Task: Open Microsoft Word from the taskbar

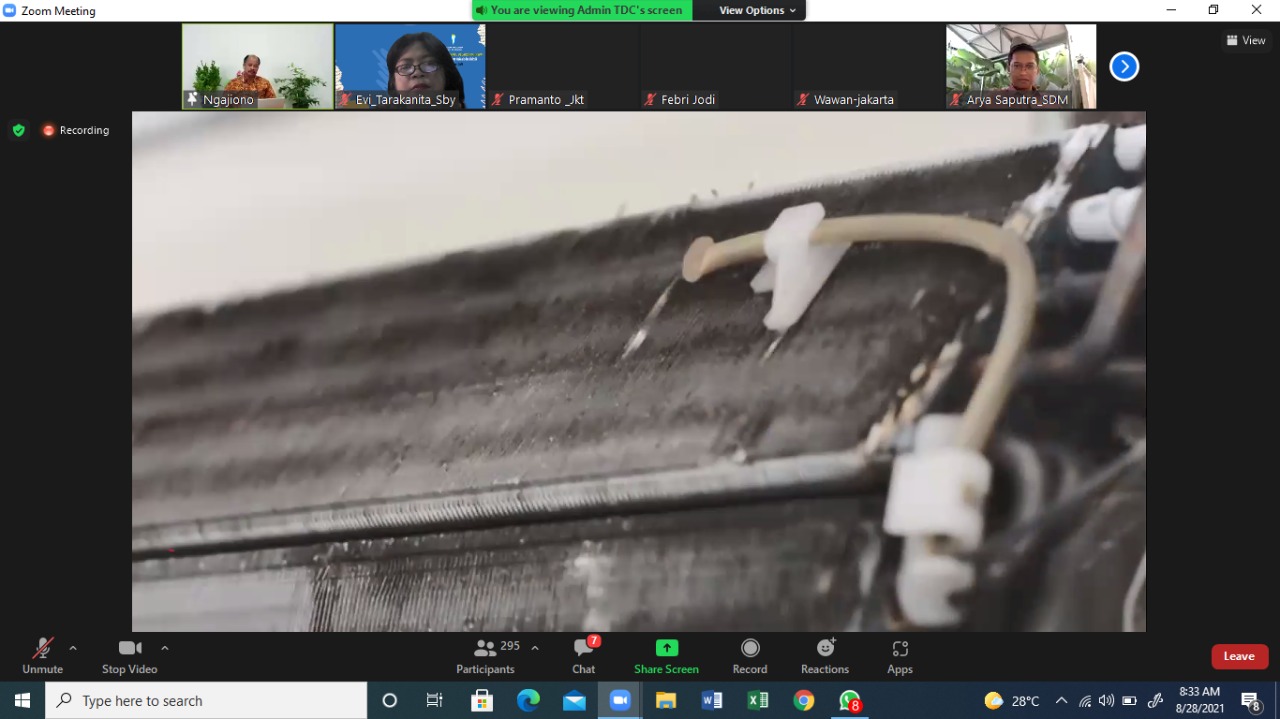Action: click(x=712, y=700)
